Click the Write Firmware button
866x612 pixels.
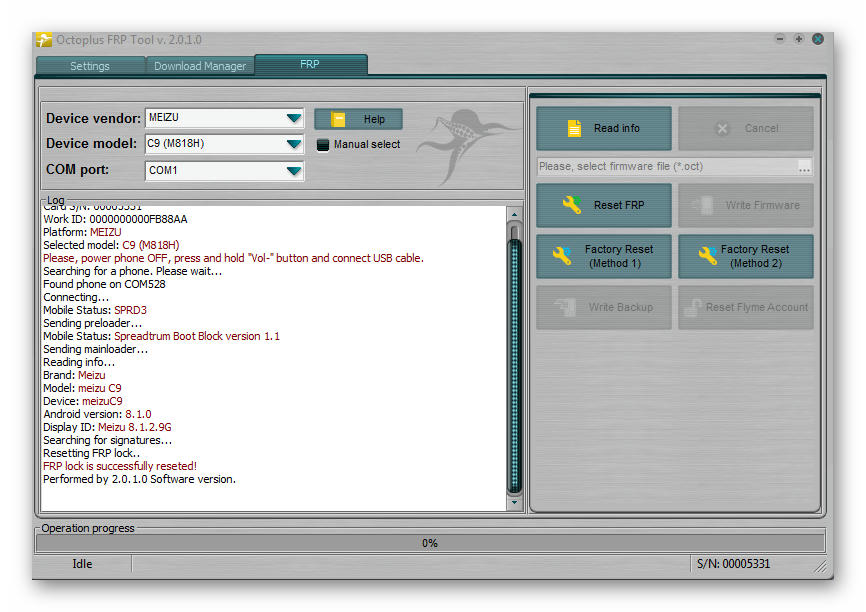point(746,205)
